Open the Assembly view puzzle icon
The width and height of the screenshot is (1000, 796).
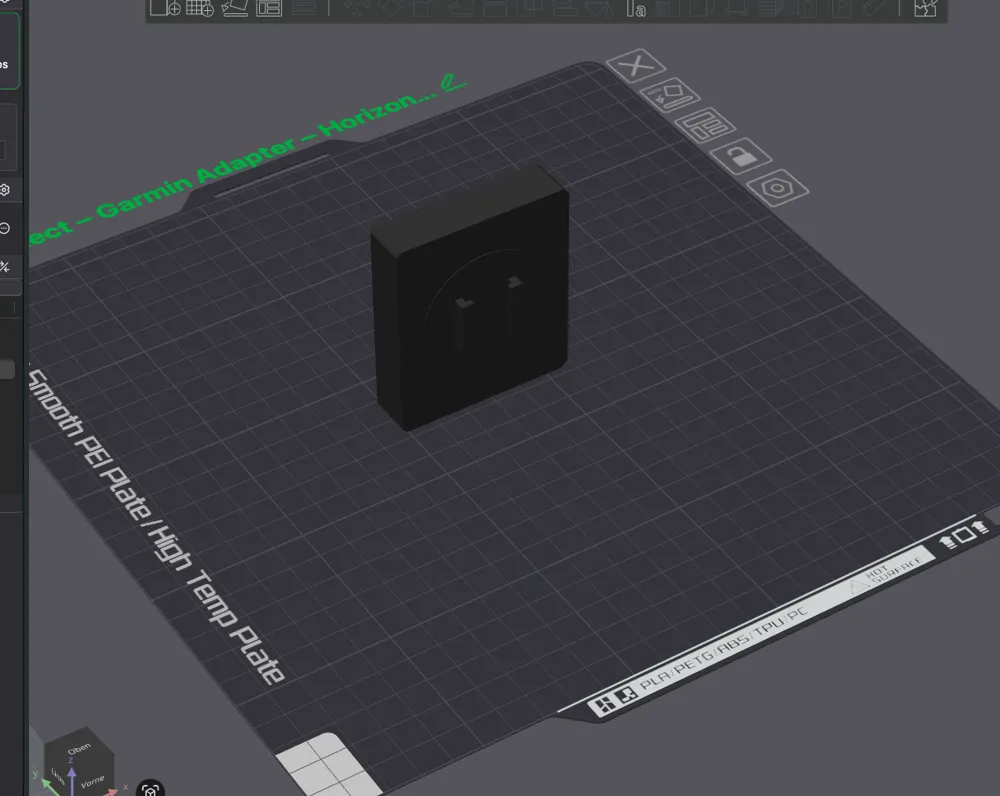(x=925, y=8)
